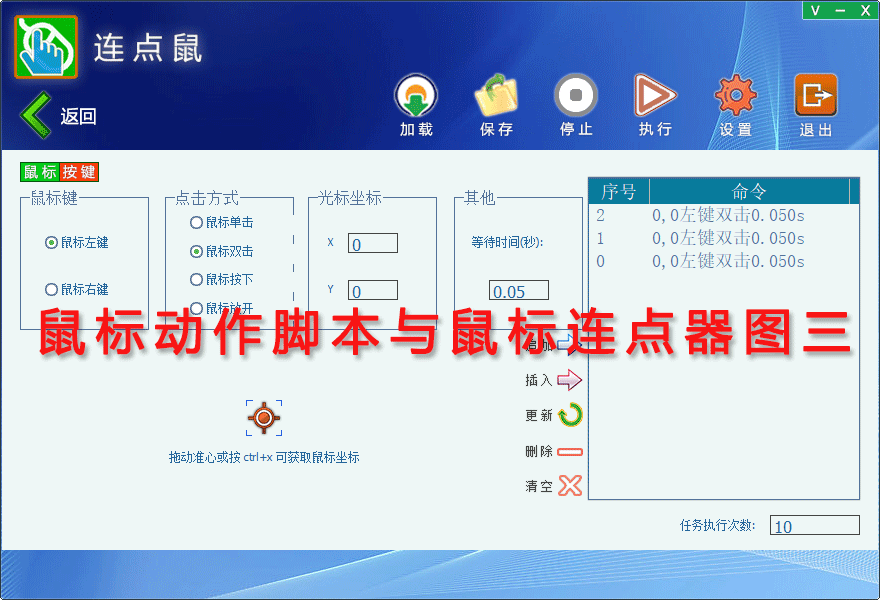Select command row with 序号 1
880x600 pixels.
click(x=723, y=239)
